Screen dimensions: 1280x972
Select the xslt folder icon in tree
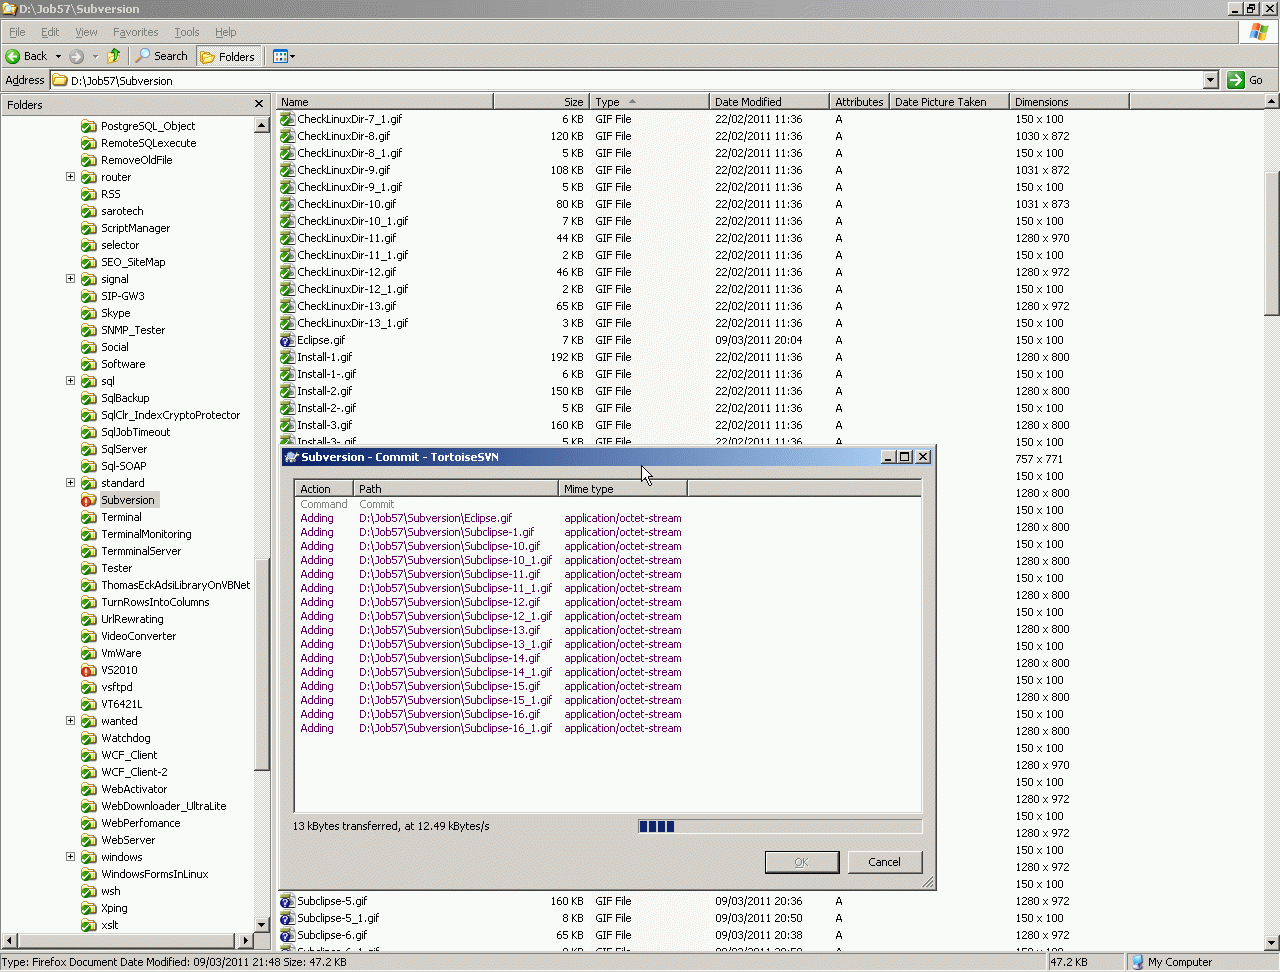(x=89, y=925)
